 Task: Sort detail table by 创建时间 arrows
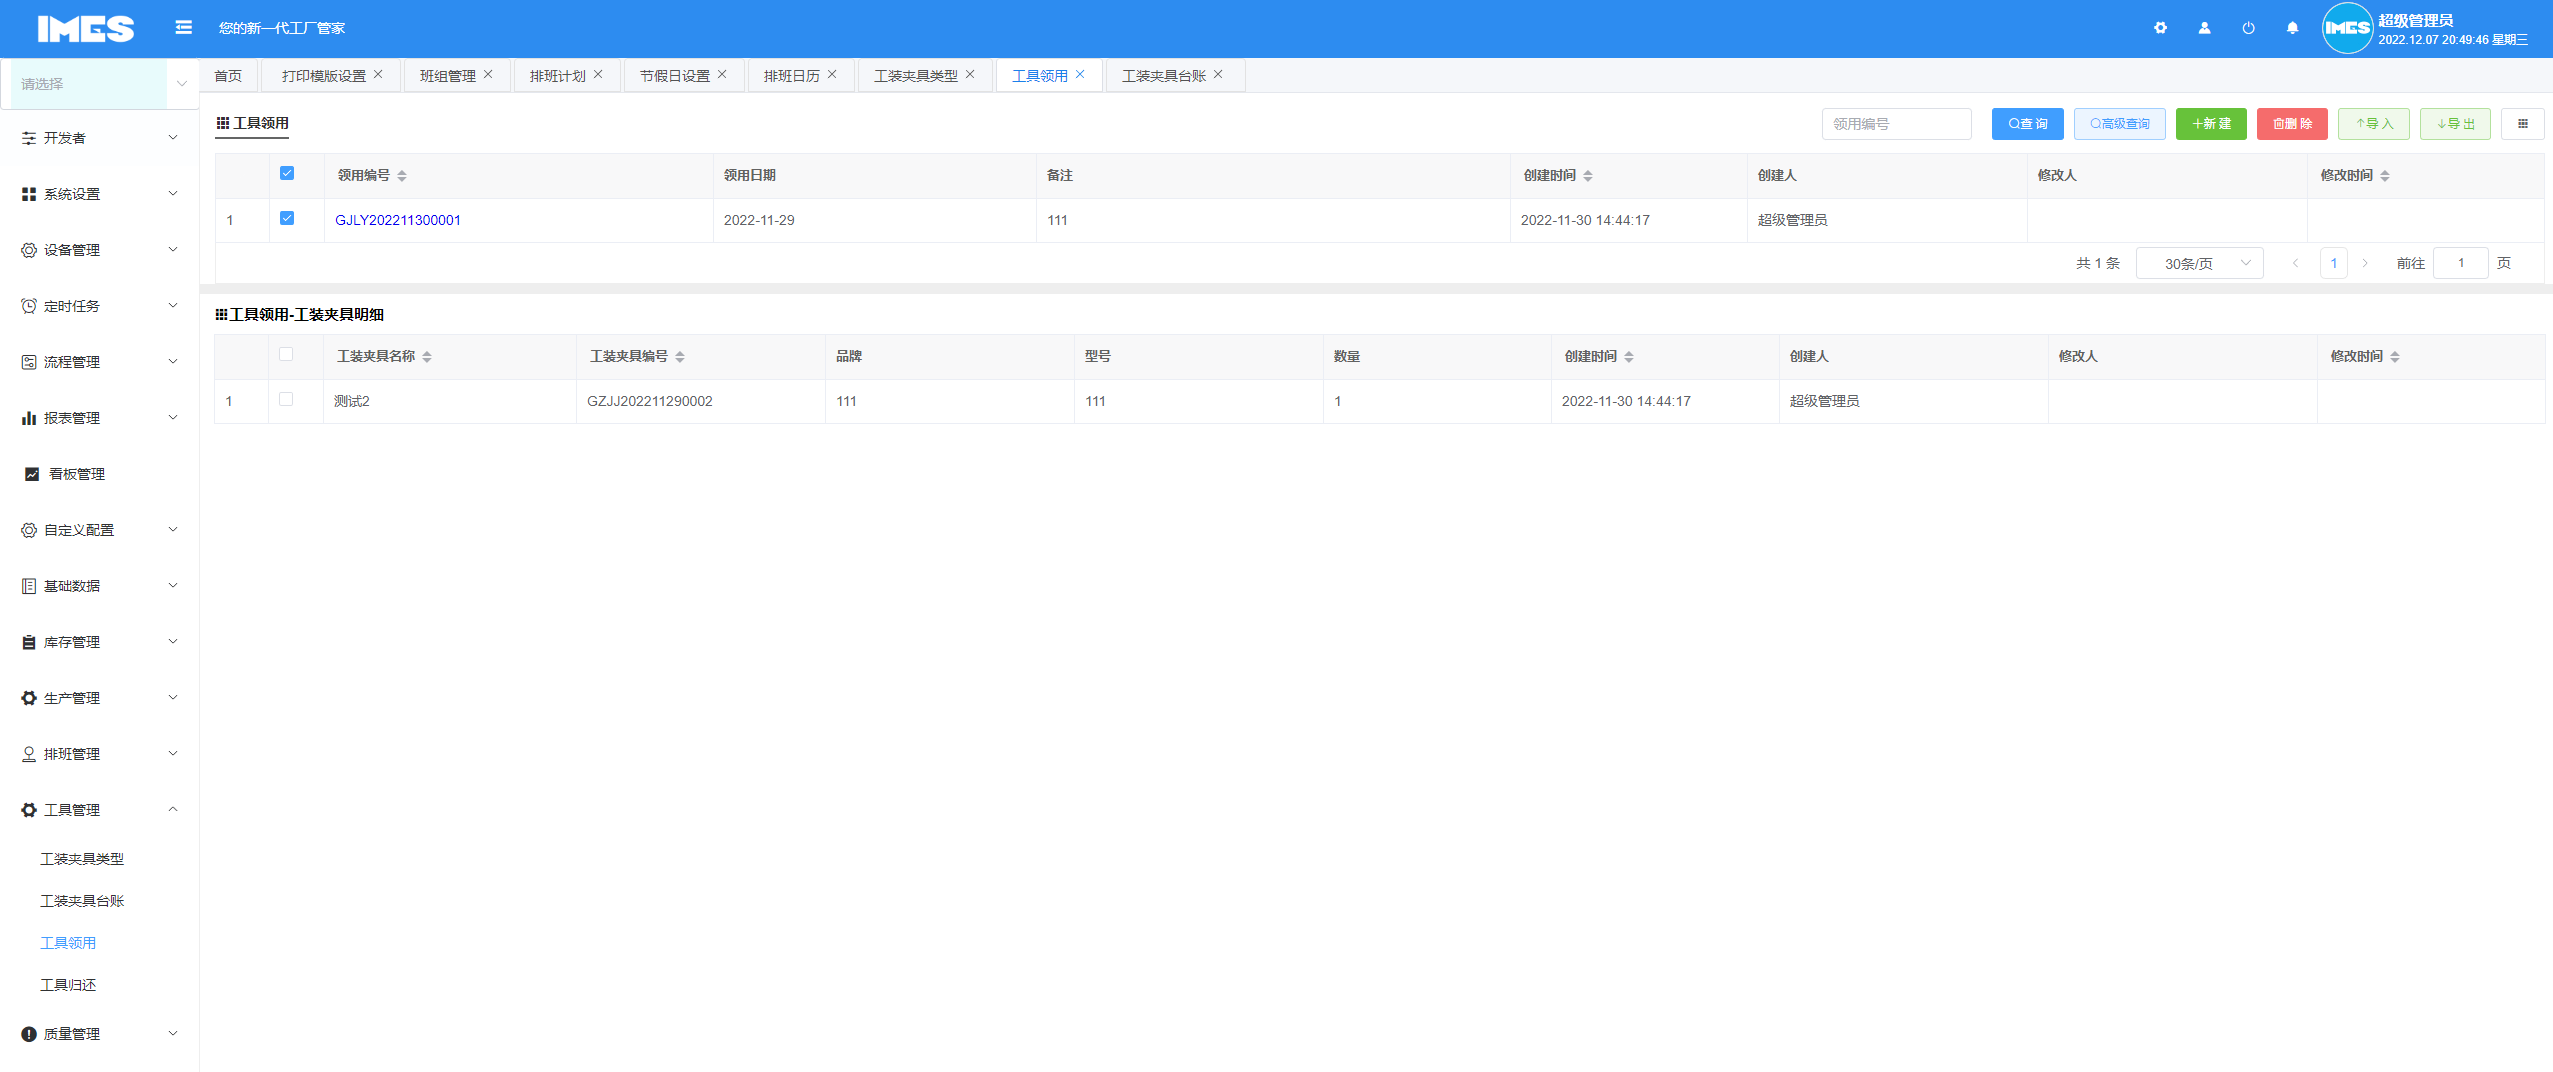click(1629, 357)
